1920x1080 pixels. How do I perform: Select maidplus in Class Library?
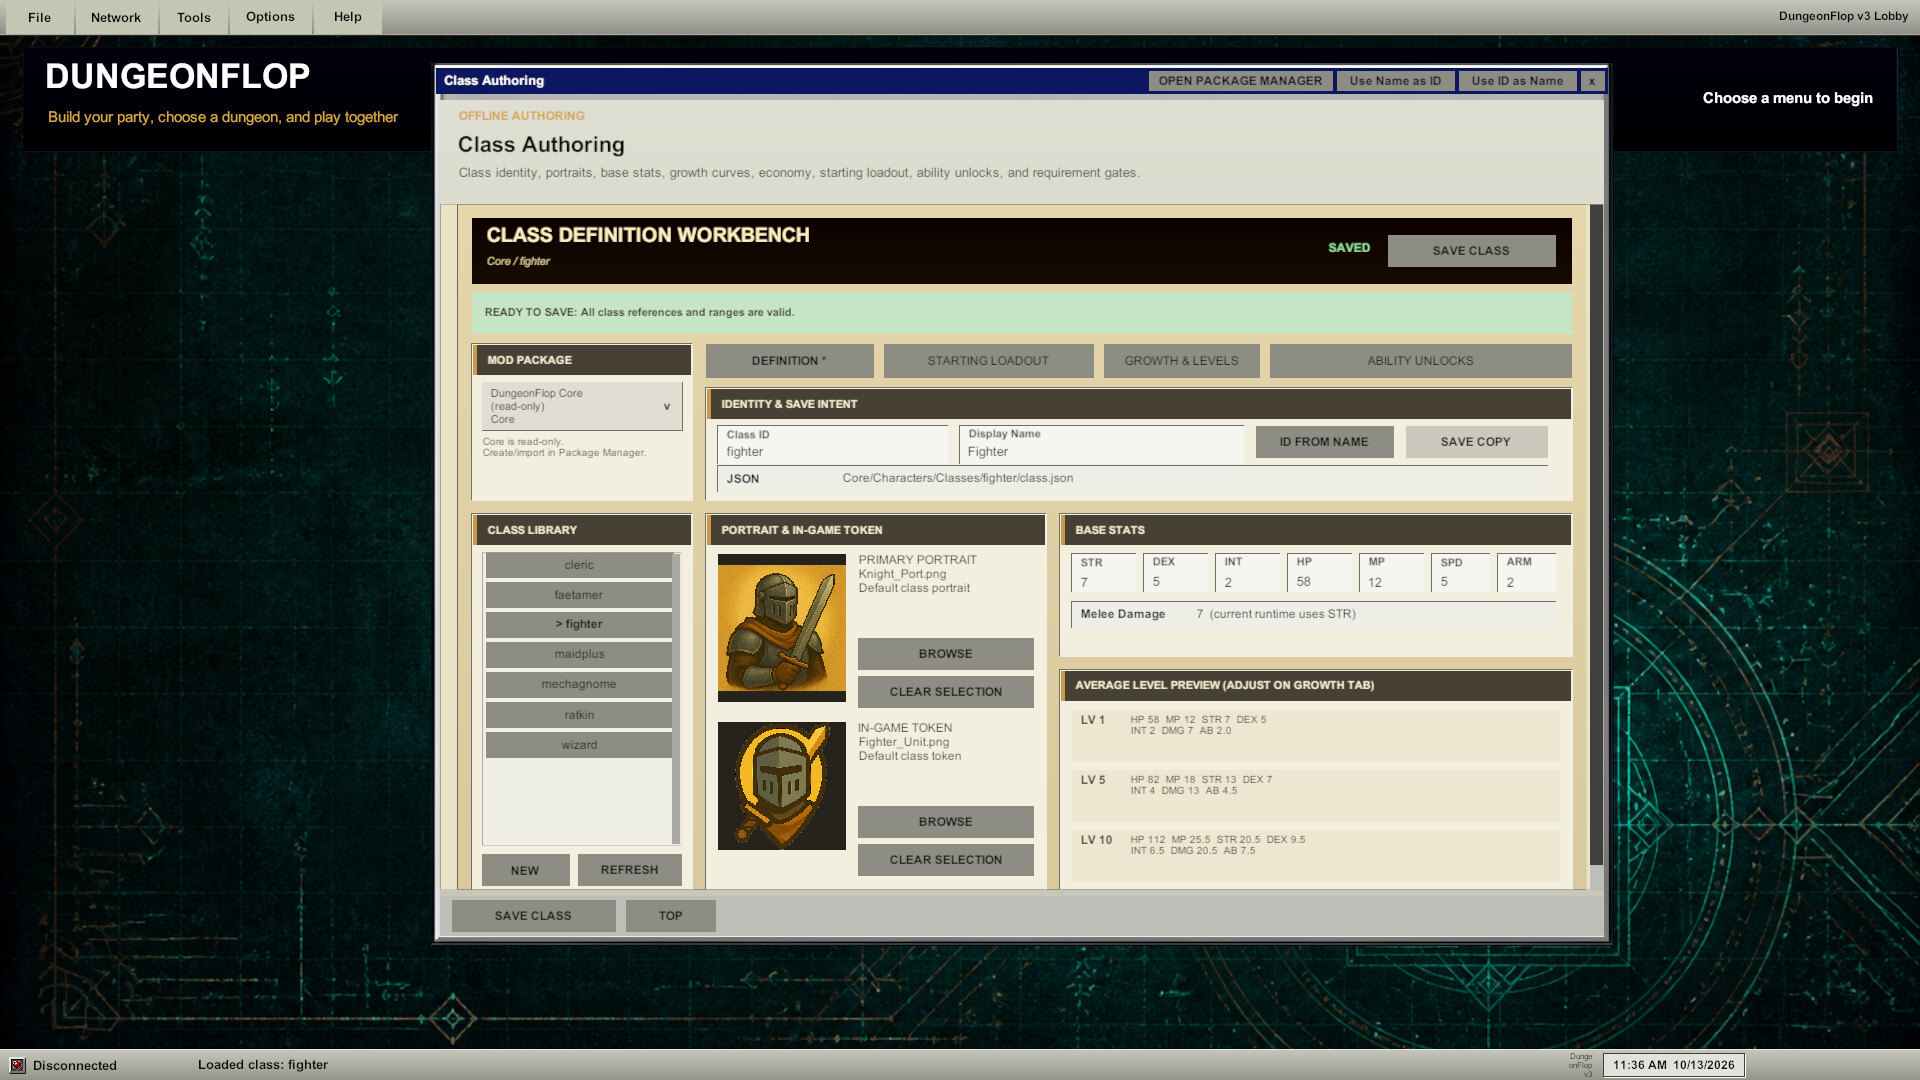coord(579,654)
